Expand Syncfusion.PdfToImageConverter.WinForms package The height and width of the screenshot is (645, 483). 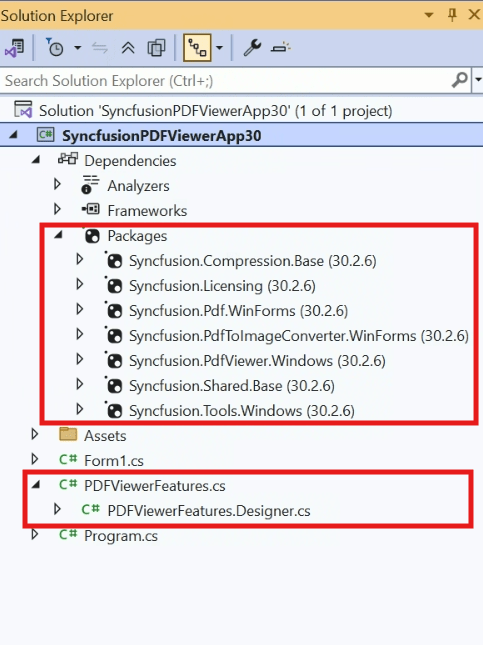tap(80, 334)
